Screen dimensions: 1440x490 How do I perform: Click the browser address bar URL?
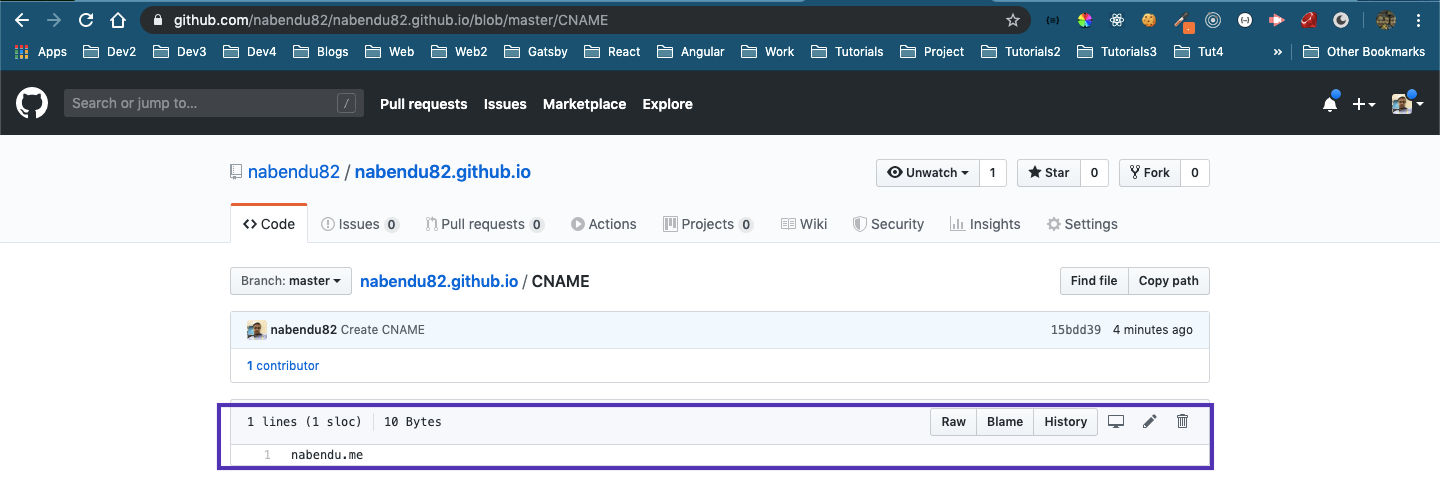(x=391, y=20)
